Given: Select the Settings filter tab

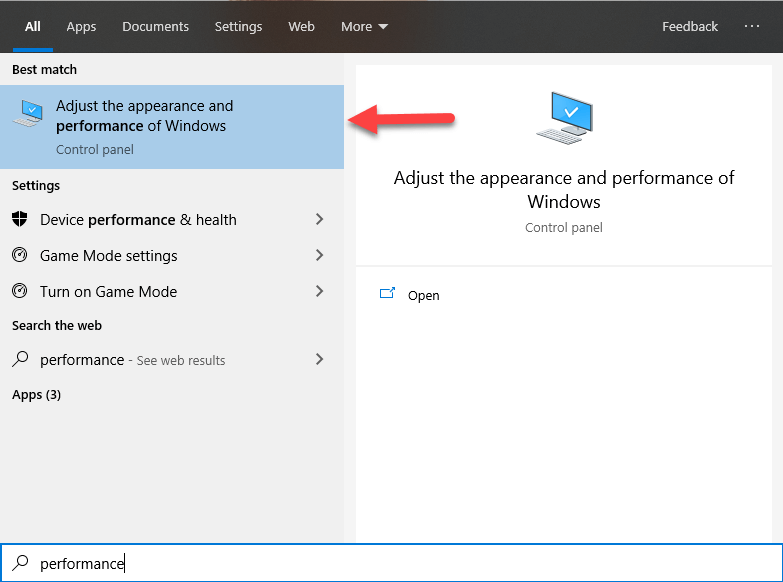Looking at the screenshot, I should click(x=238, y=26).
